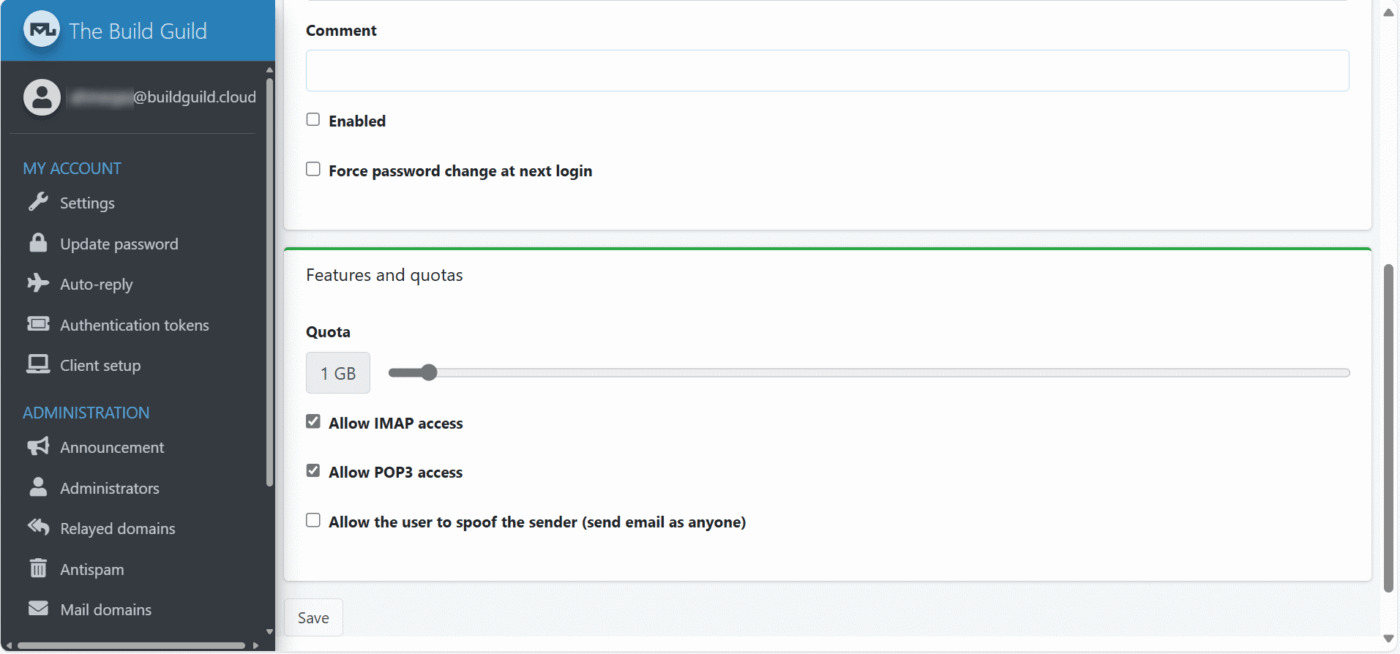Click the wrench icon beside Settings
The height and width of the screenshot is (654, 1400).
(38, 203)
